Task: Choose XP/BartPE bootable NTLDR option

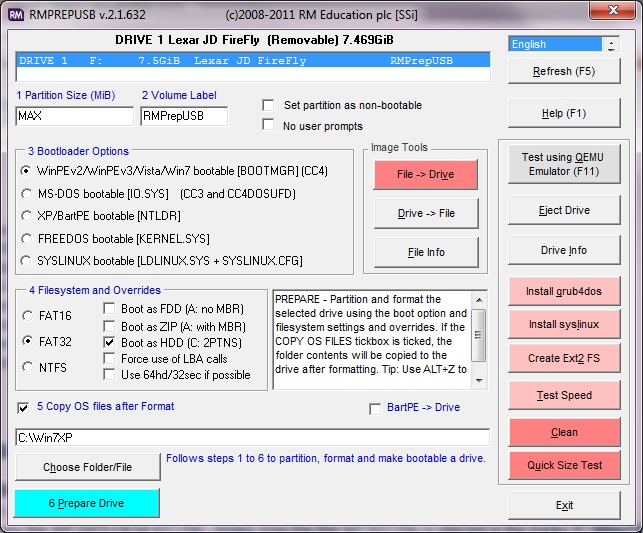Action: coord(26,216)
